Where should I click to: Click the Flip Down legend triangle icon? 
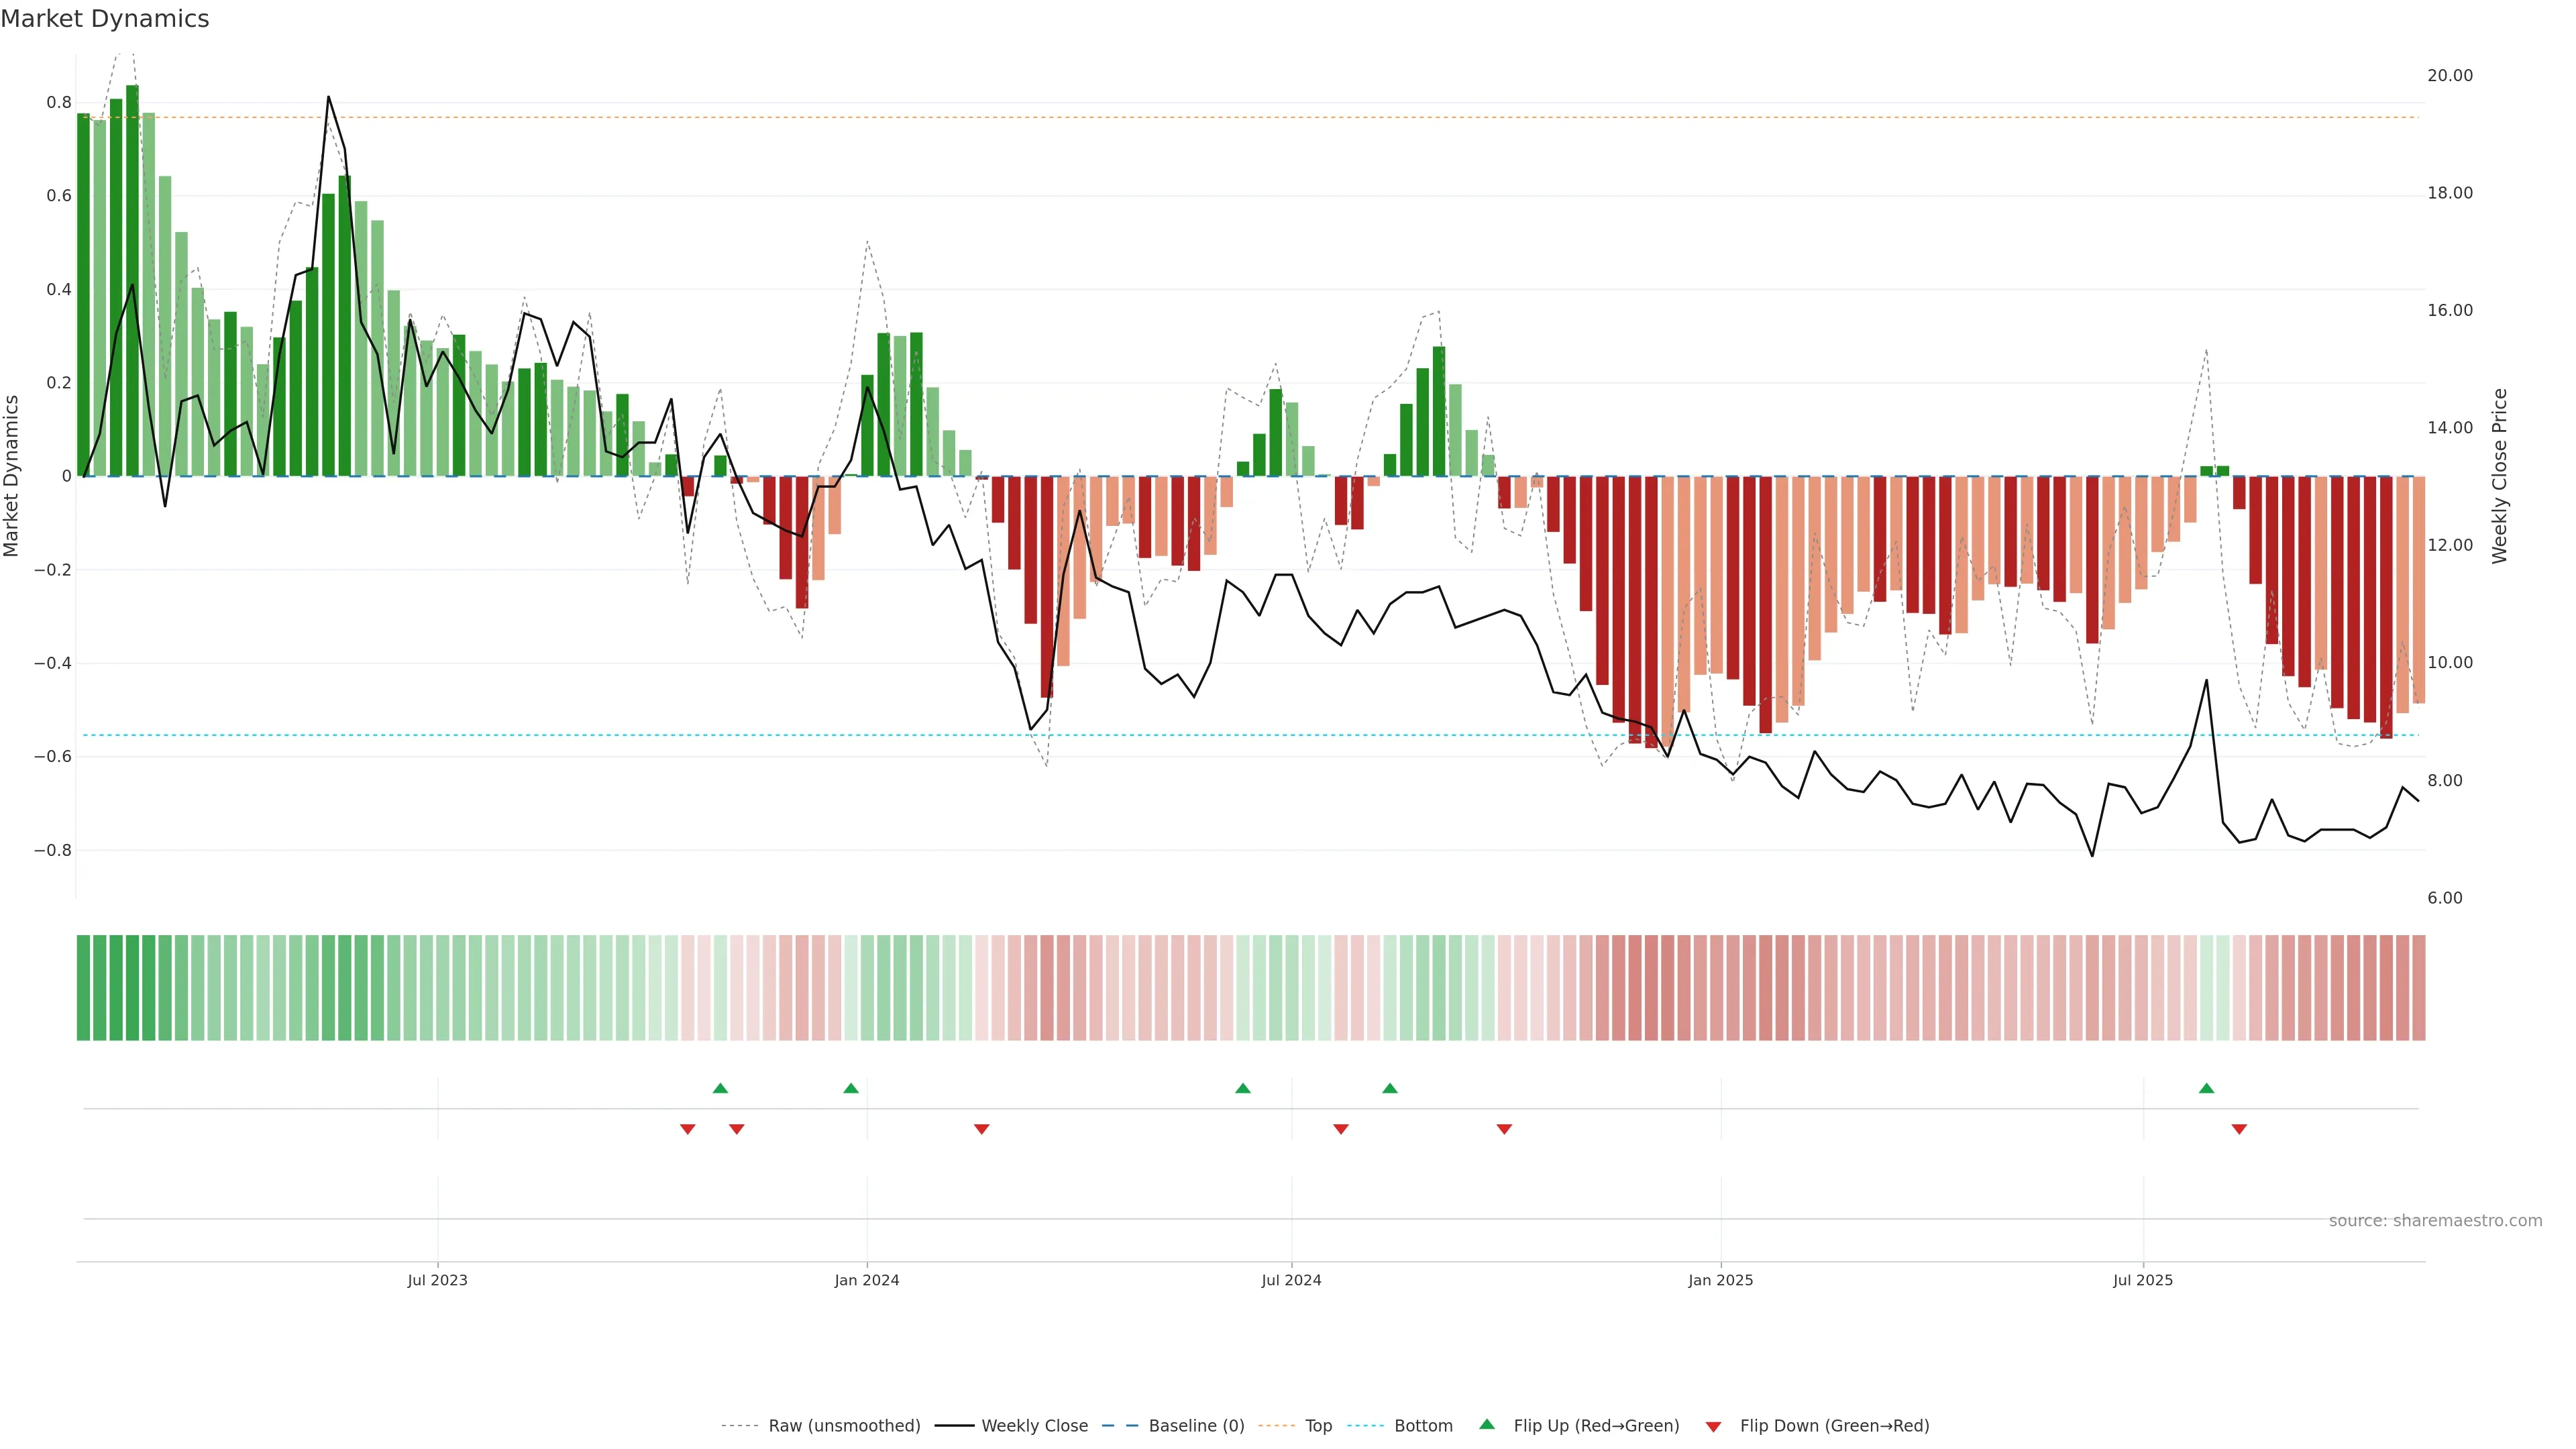click(x=1713, y=1426)
